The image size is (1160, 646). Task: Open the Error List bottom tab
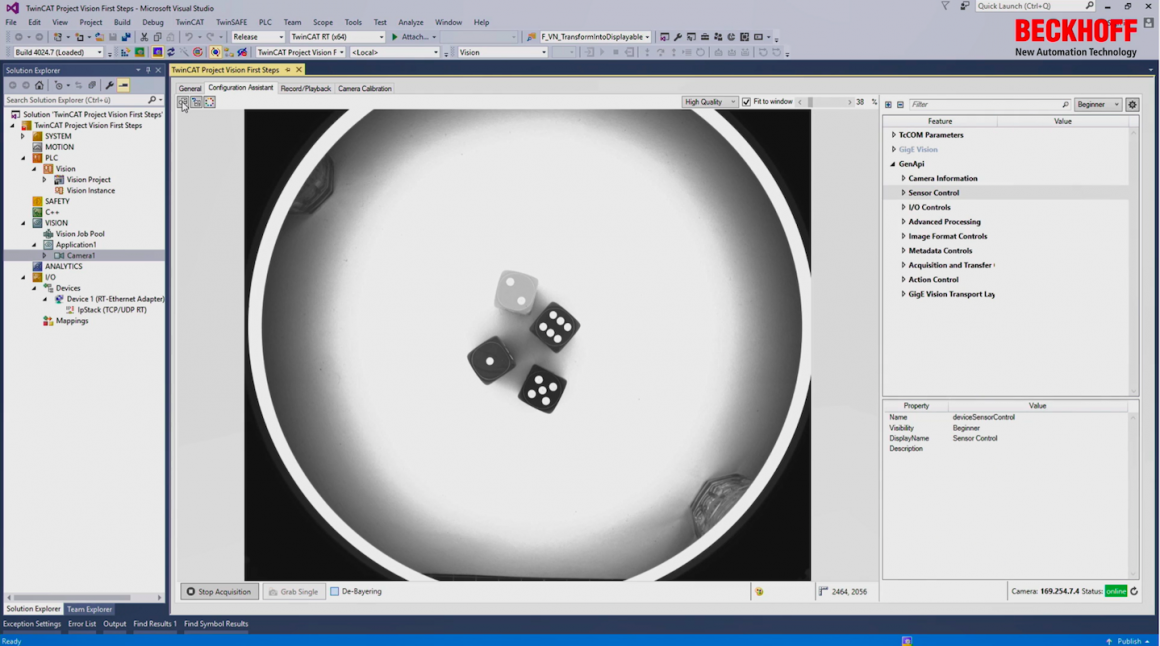click(82, 624)
